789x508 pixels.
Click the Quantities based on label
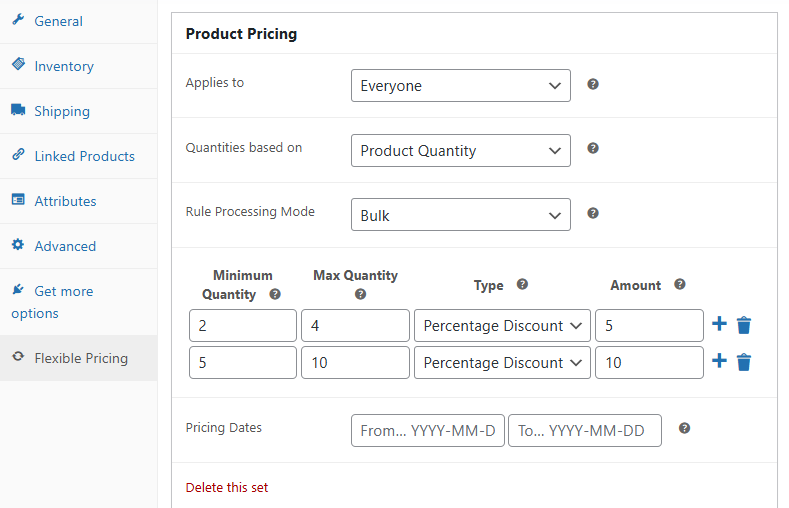click(244, 147)
